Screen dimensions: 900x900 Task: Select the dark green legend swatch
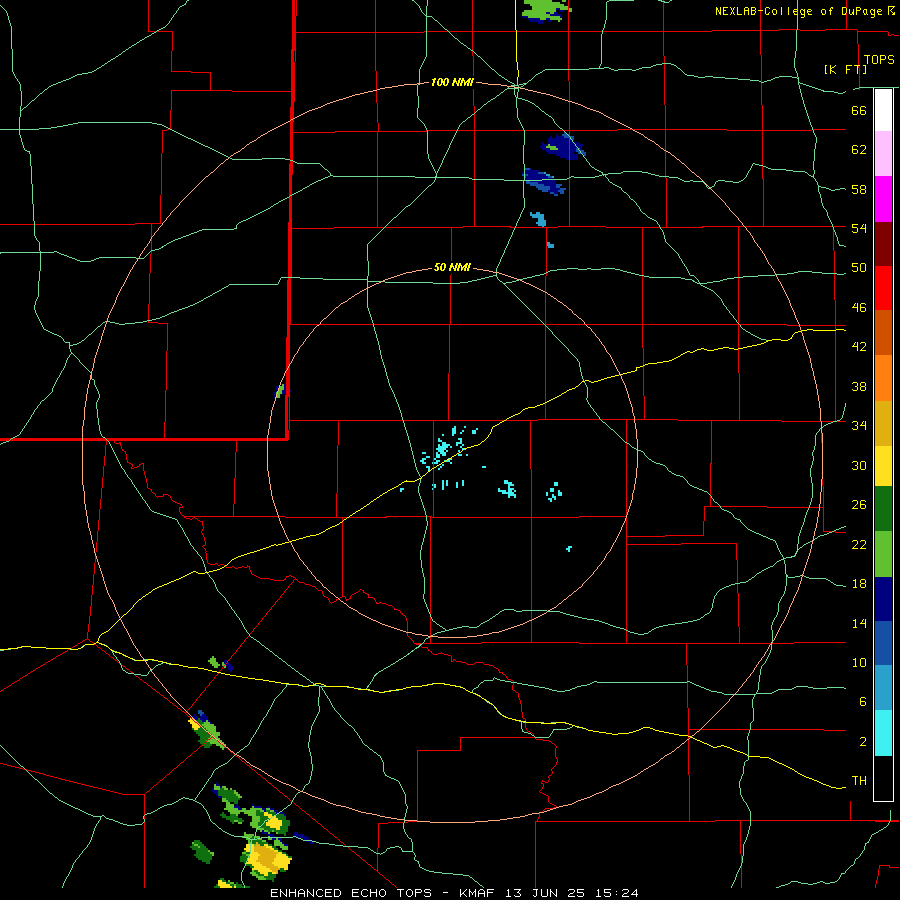[883, 509]
